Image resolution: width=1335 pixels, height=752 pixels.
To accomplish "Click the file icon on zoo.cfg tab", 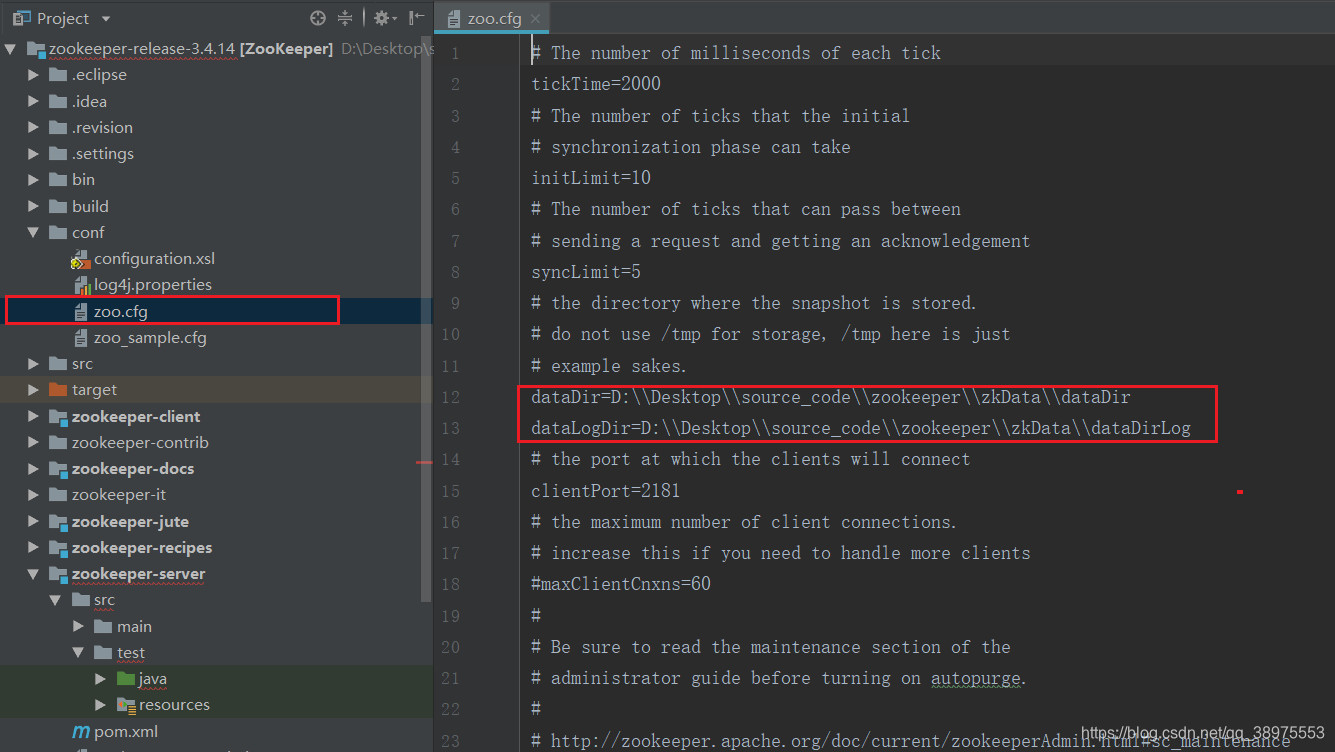I will click(454, 19).
